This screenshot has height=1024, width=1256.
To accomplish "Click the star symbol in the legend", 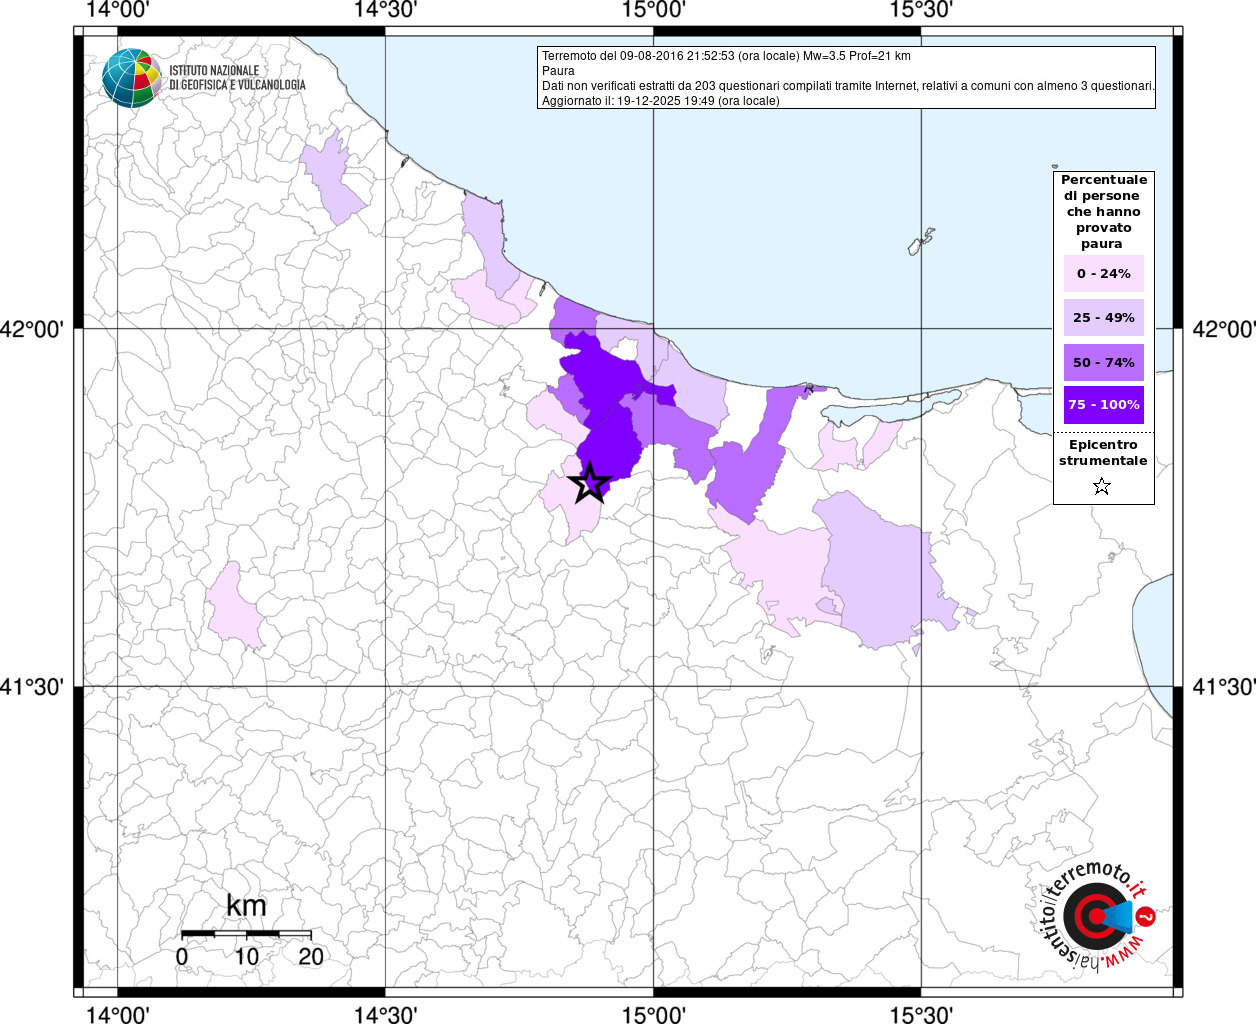I will tap(1102, 487).
